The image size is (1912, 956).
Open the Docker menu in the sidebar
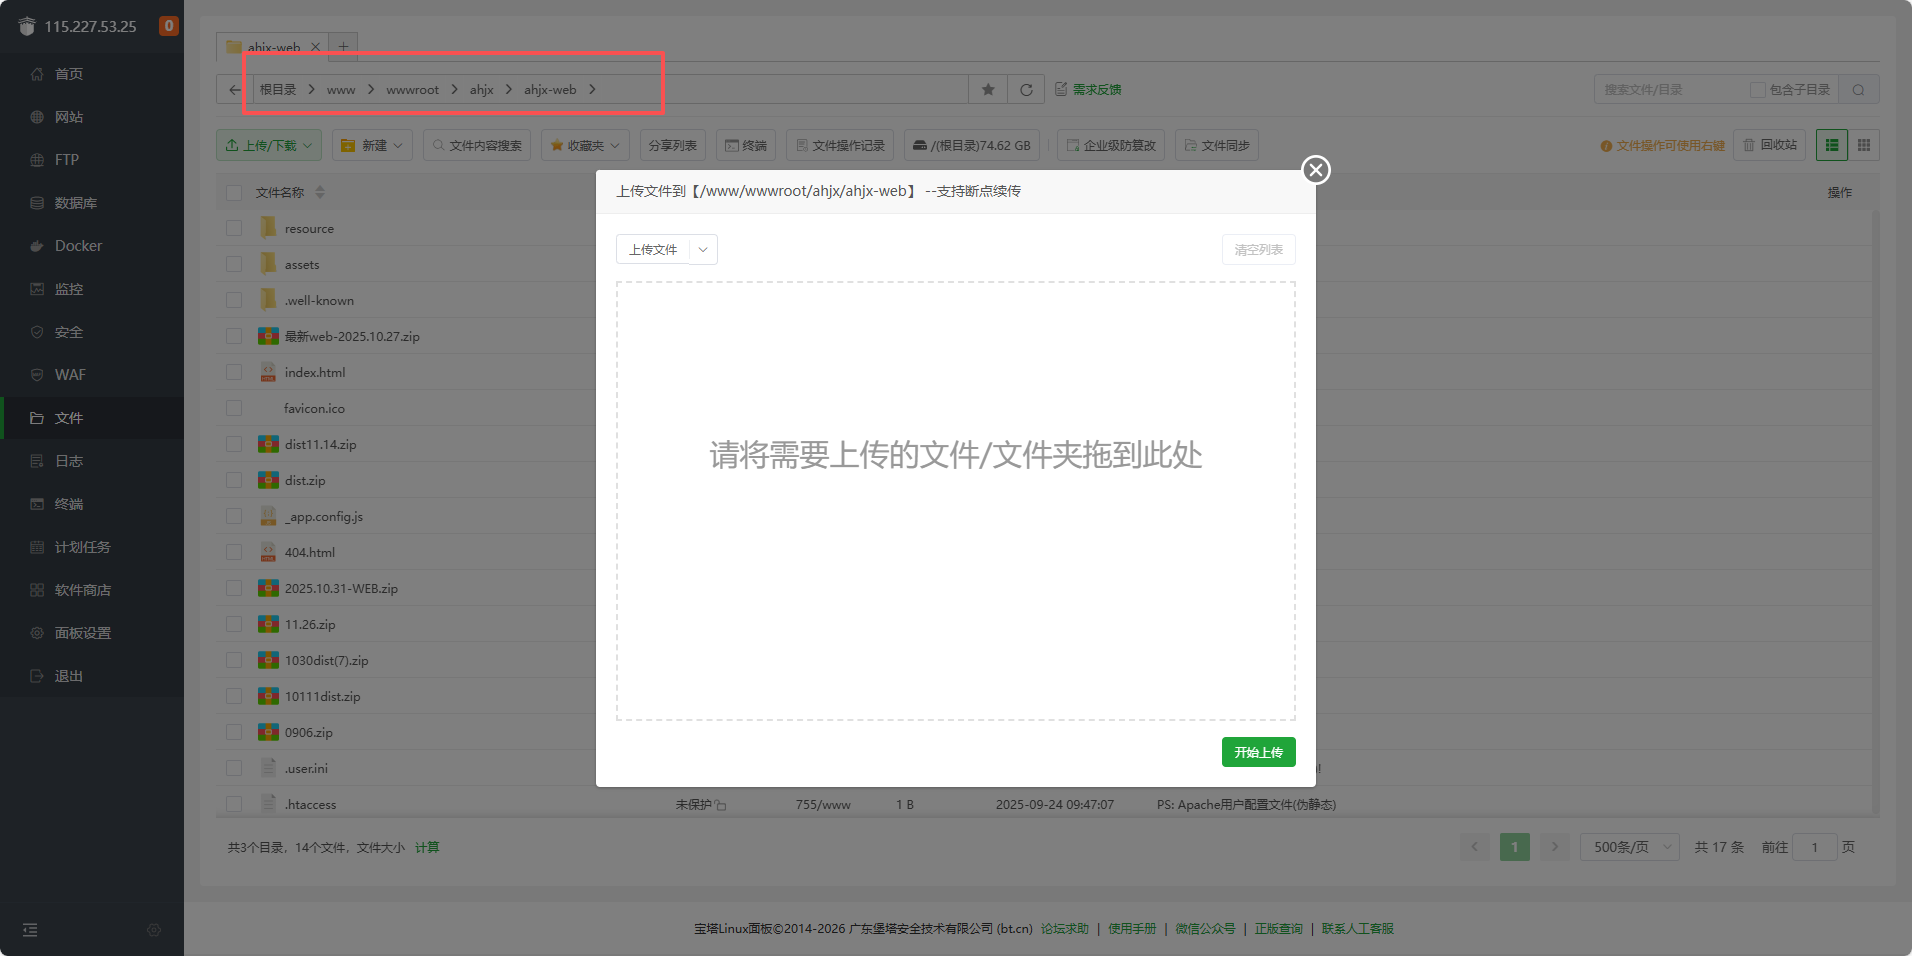(x=78, y=246)
